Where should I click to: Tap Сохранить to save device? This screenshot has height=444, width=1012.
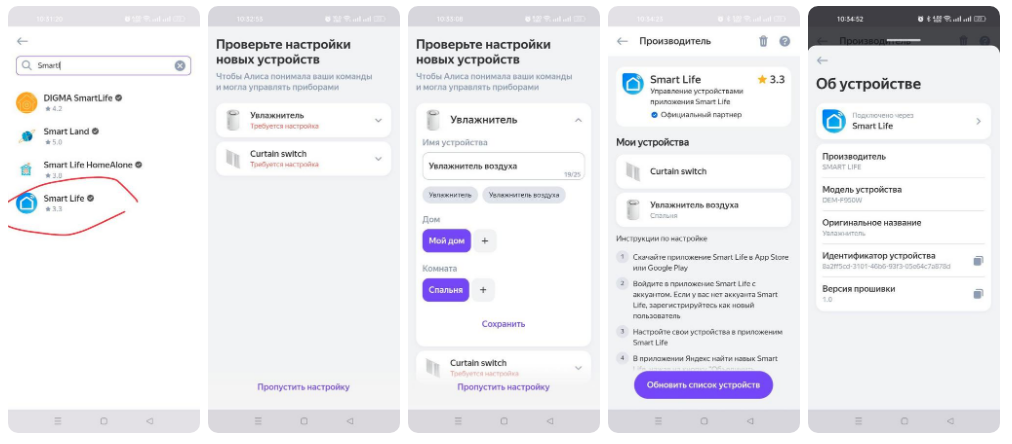point(503,324)
